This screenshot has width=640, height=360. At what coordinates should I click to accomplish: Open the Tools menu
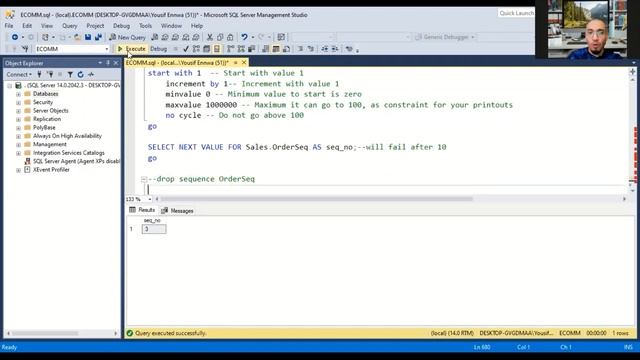point(145,26)
